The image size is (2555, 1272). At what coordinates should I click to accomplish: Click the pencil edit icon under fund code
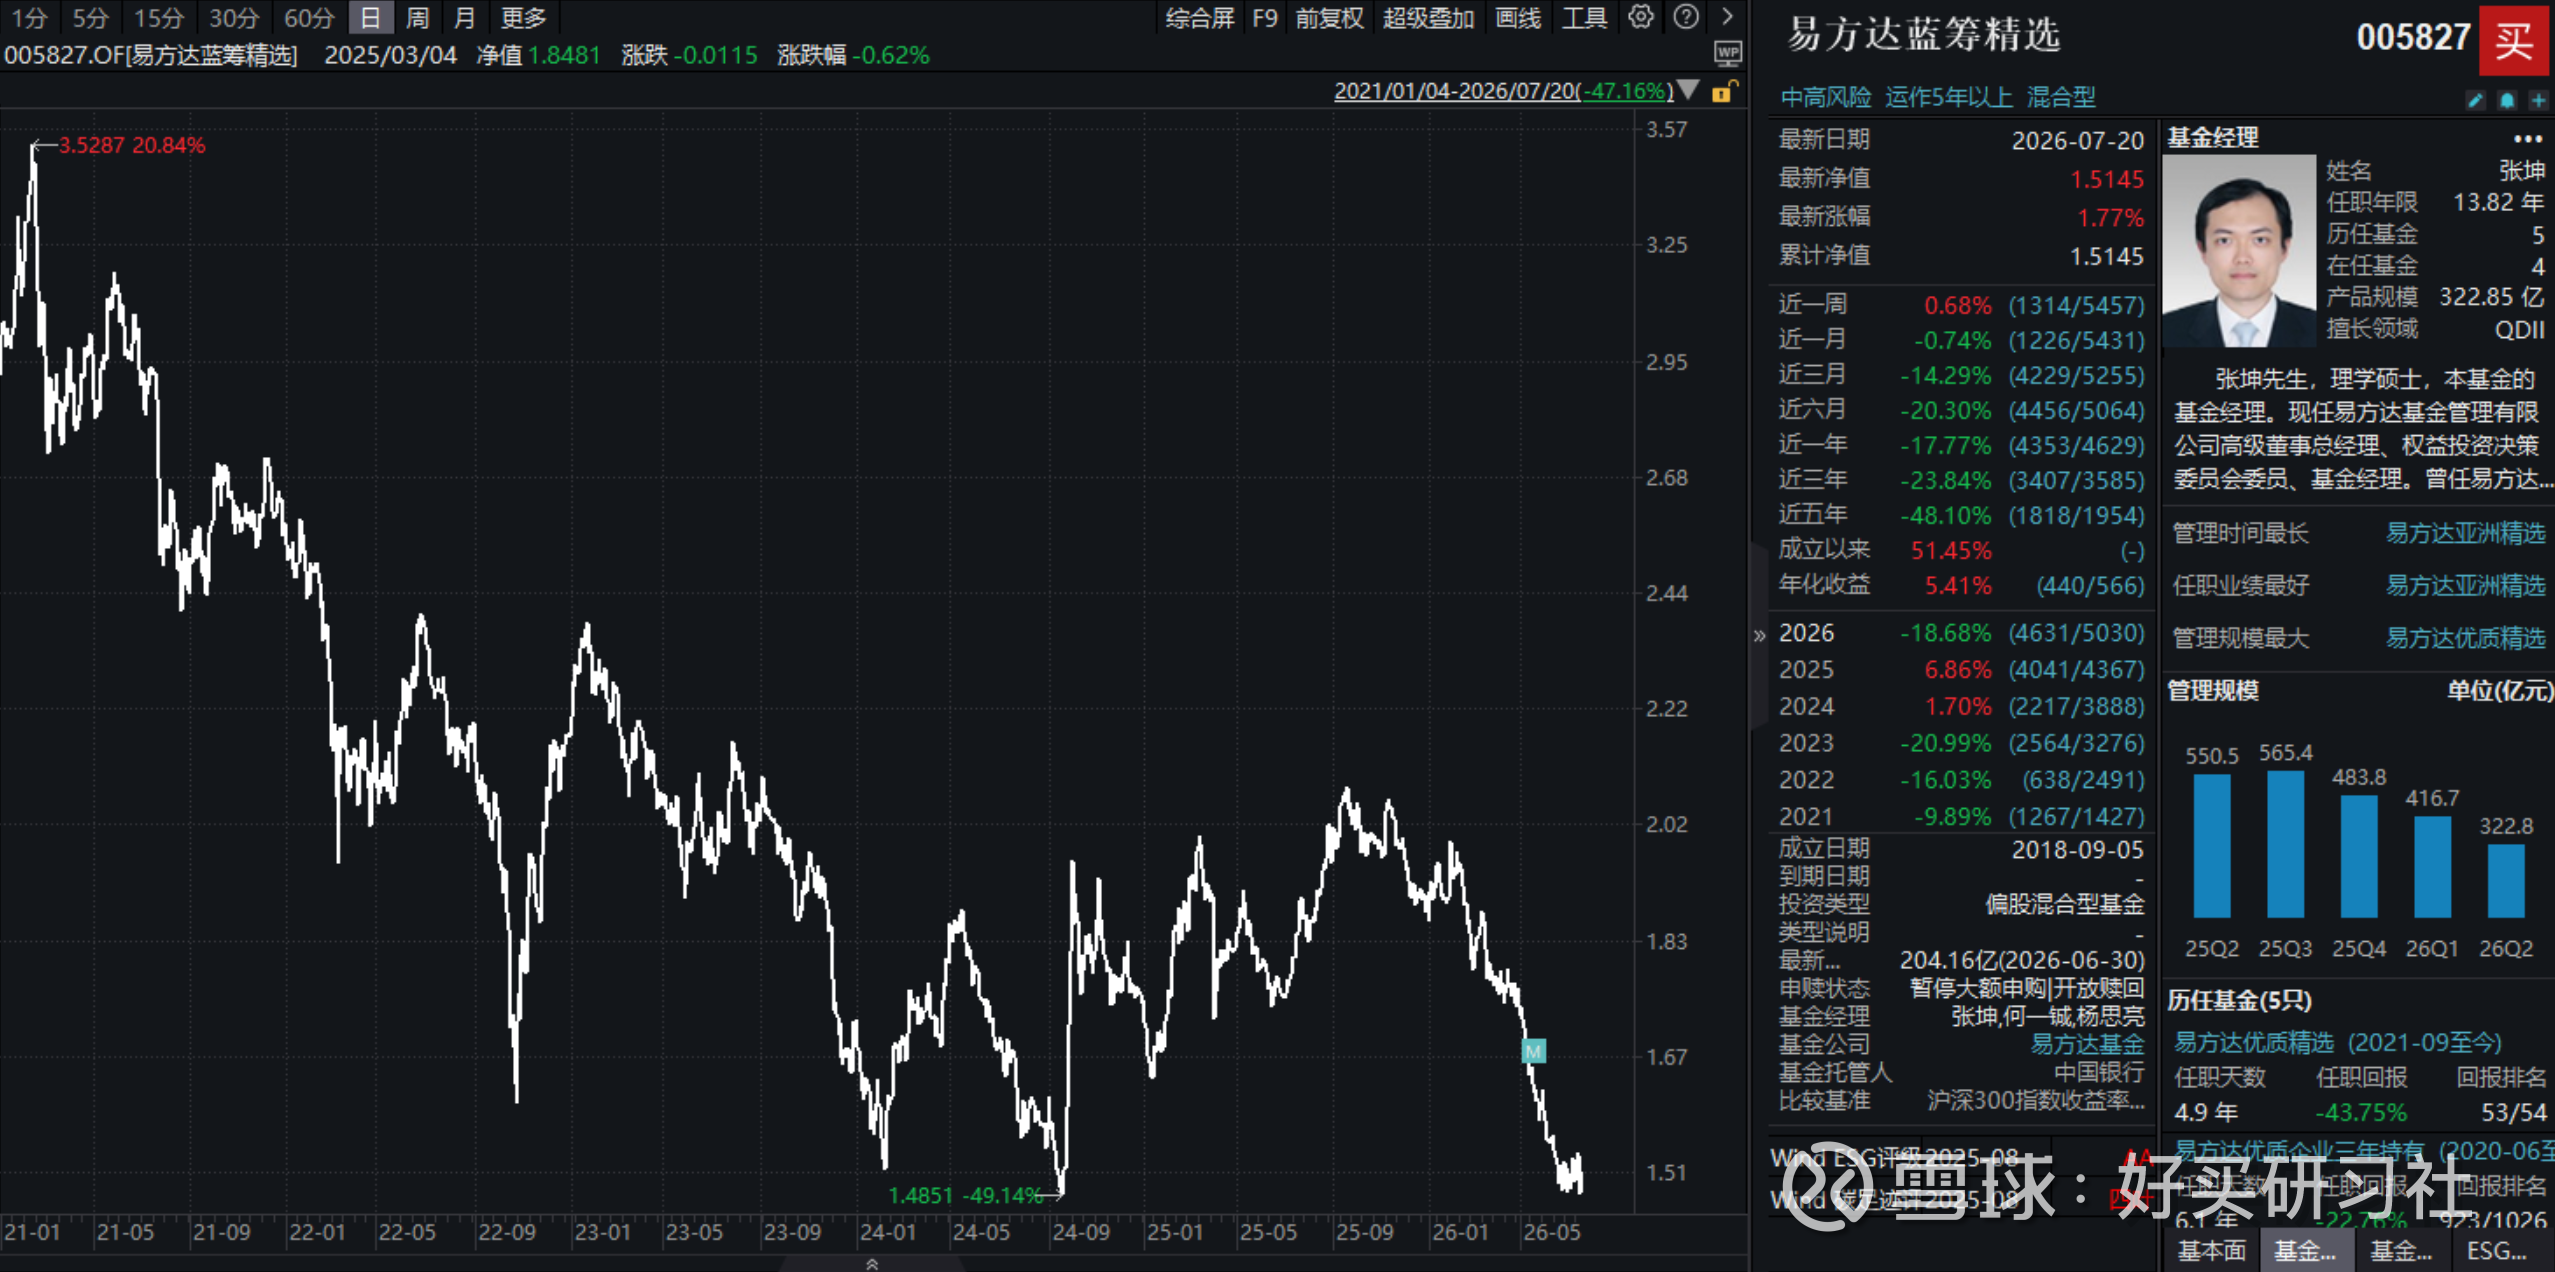coord(2476,100)
